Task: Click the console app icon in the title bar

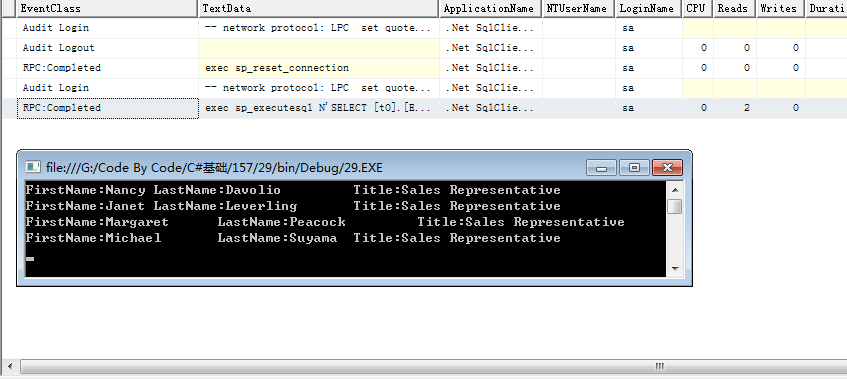Action: 33,167
